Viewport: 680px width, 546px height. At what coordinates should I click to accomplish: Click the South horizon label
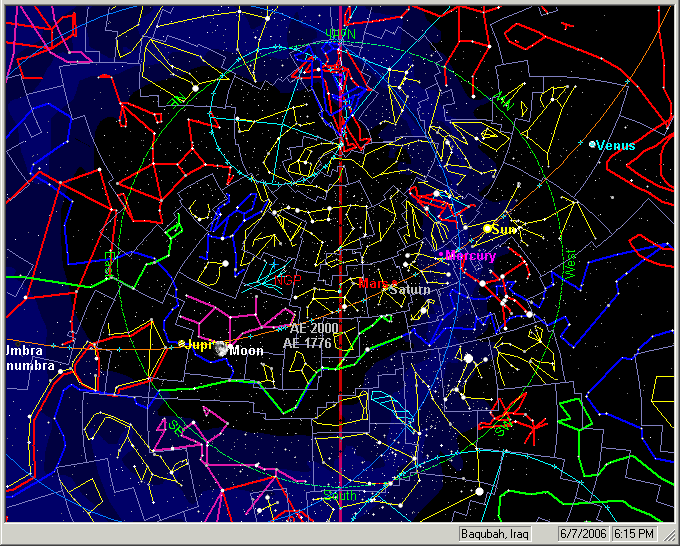[340, 495]
